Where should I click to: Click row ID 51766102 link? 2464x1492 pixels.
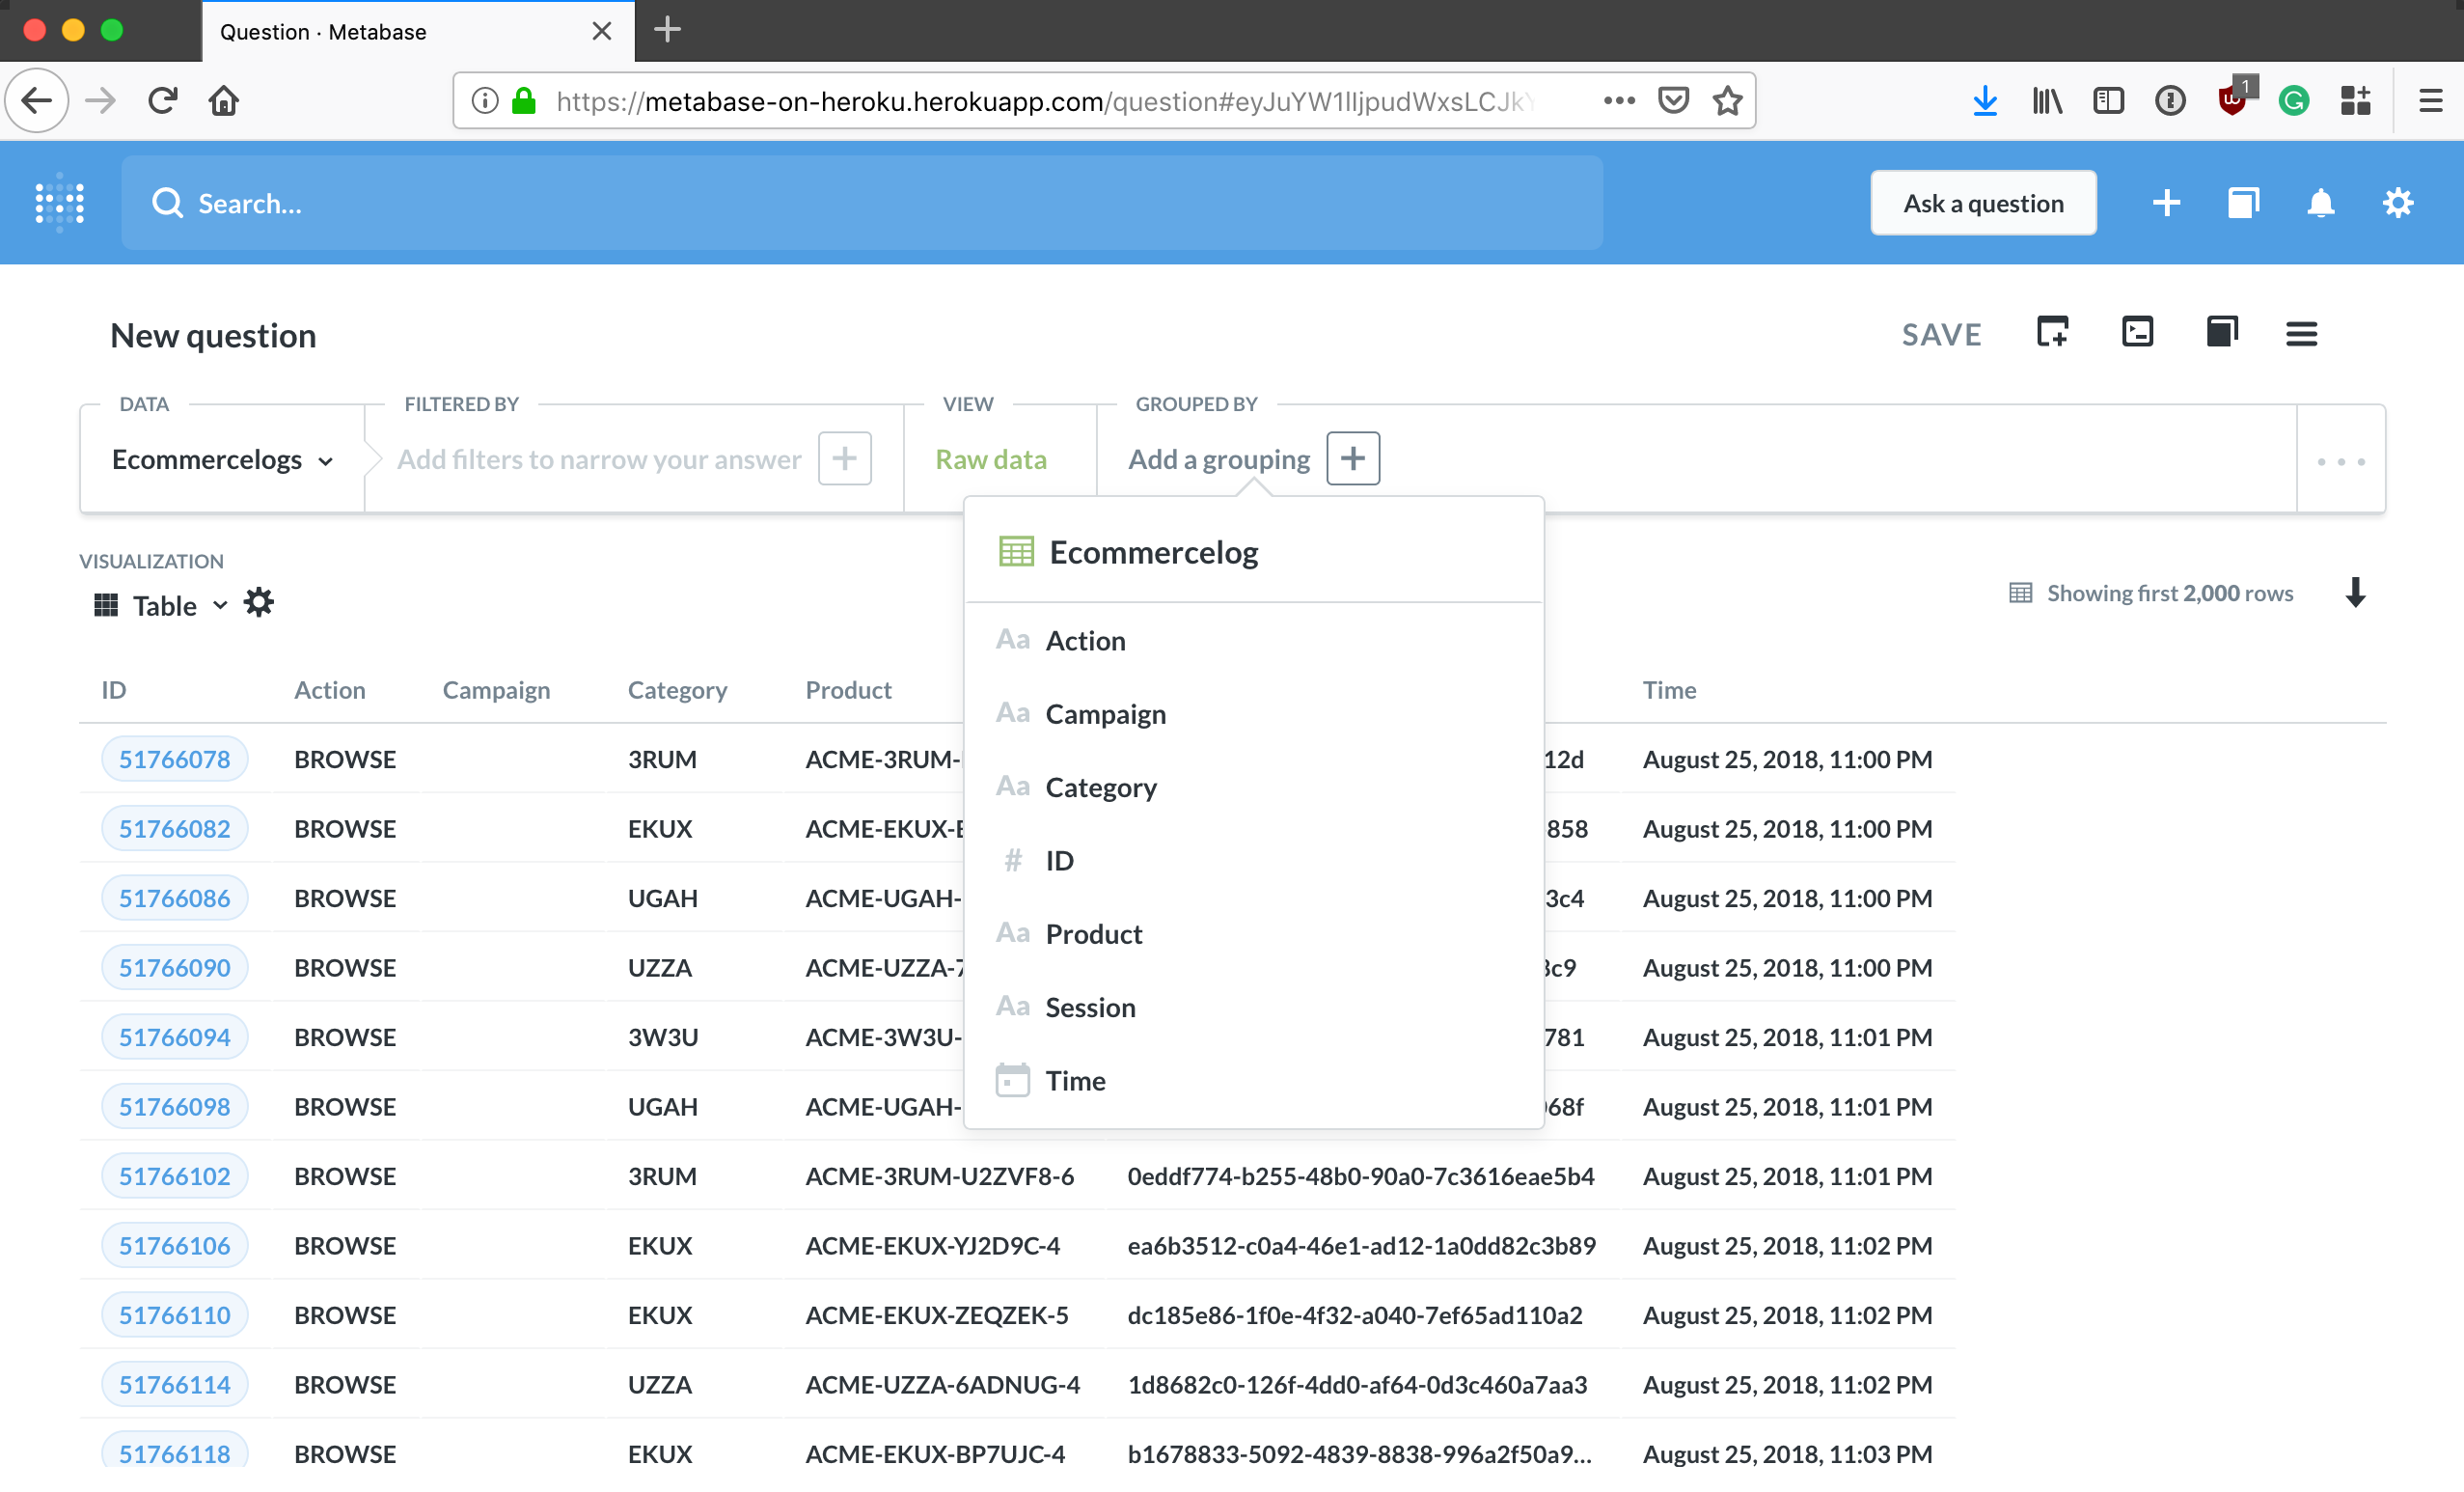[x=171, y=1174]
